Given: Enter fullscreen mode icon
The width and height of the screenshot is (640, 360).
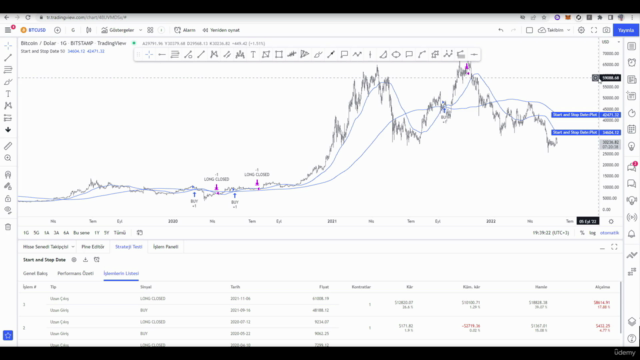Looking at the screenshot, I should click(x=594, y=30).
